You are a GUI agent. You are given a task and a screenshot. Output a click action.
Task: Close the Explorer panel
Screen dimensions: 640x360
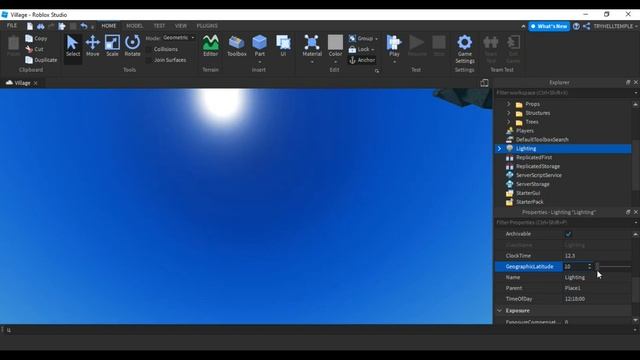(636, 82)
